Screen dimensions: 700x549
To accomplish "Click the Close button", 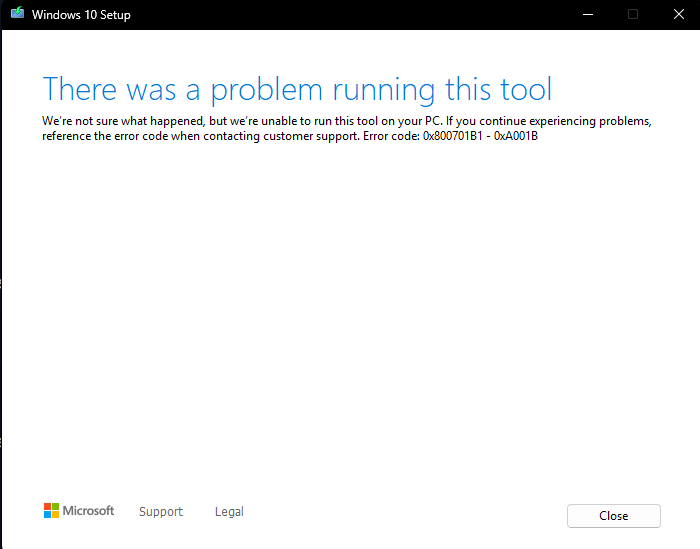I will (614, 516).
